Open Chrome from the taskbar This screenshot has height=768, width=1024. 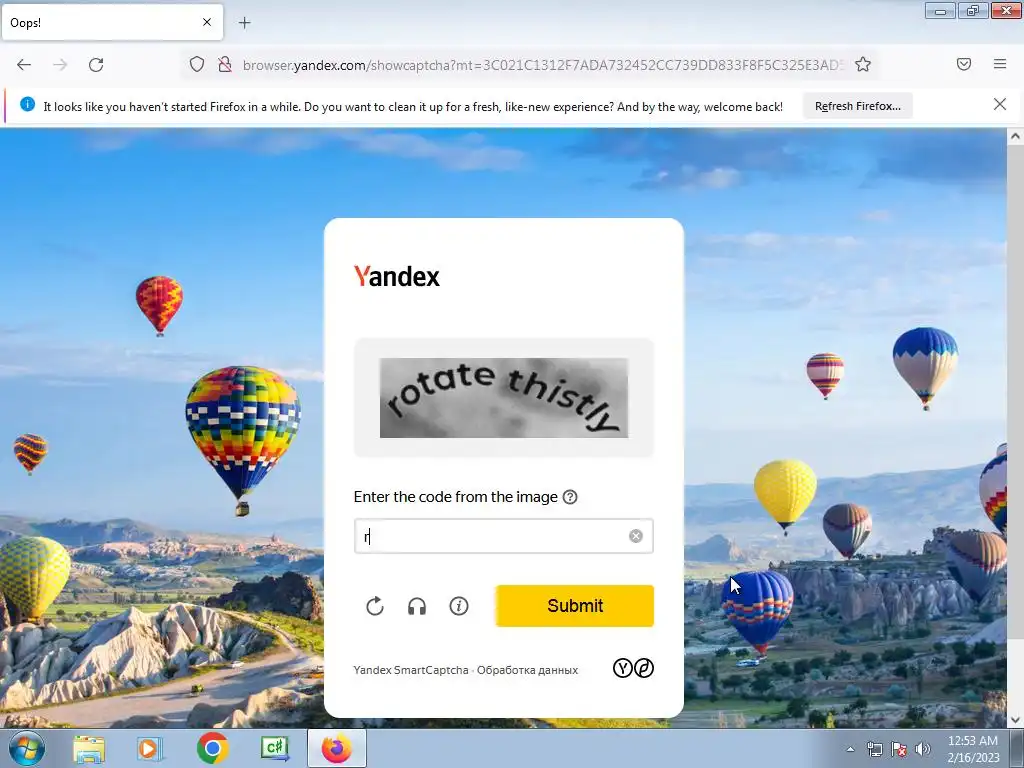coord(212,748)
